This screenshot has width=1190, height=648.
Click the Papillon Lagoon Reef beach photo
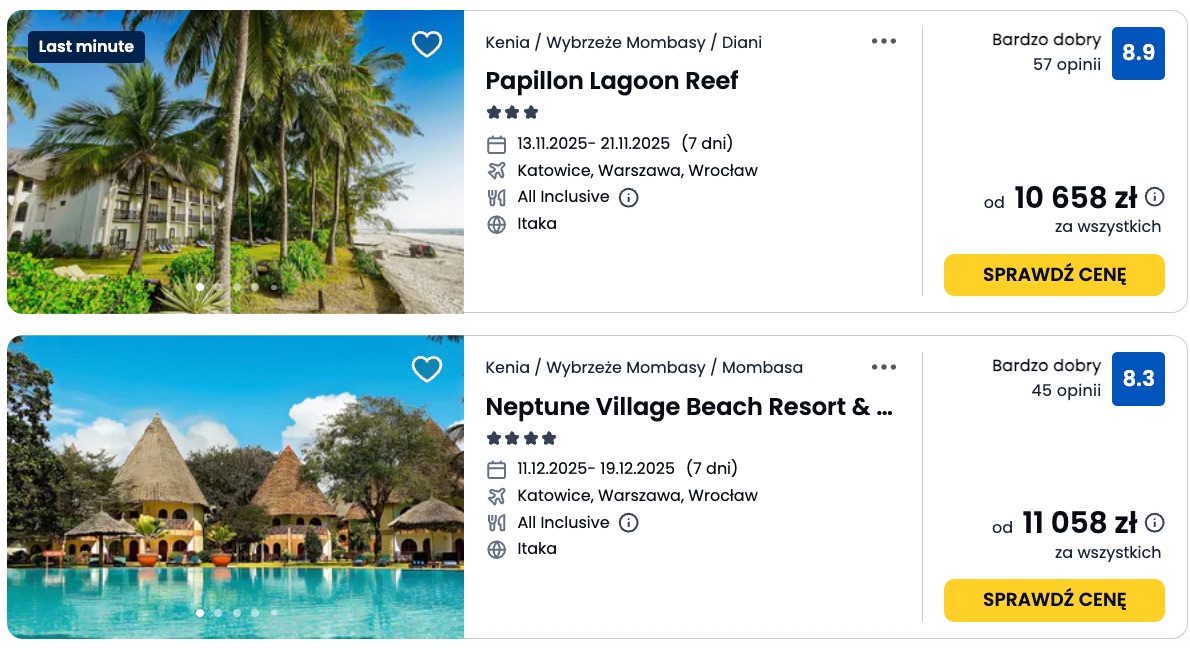click(x=235, y=180)
